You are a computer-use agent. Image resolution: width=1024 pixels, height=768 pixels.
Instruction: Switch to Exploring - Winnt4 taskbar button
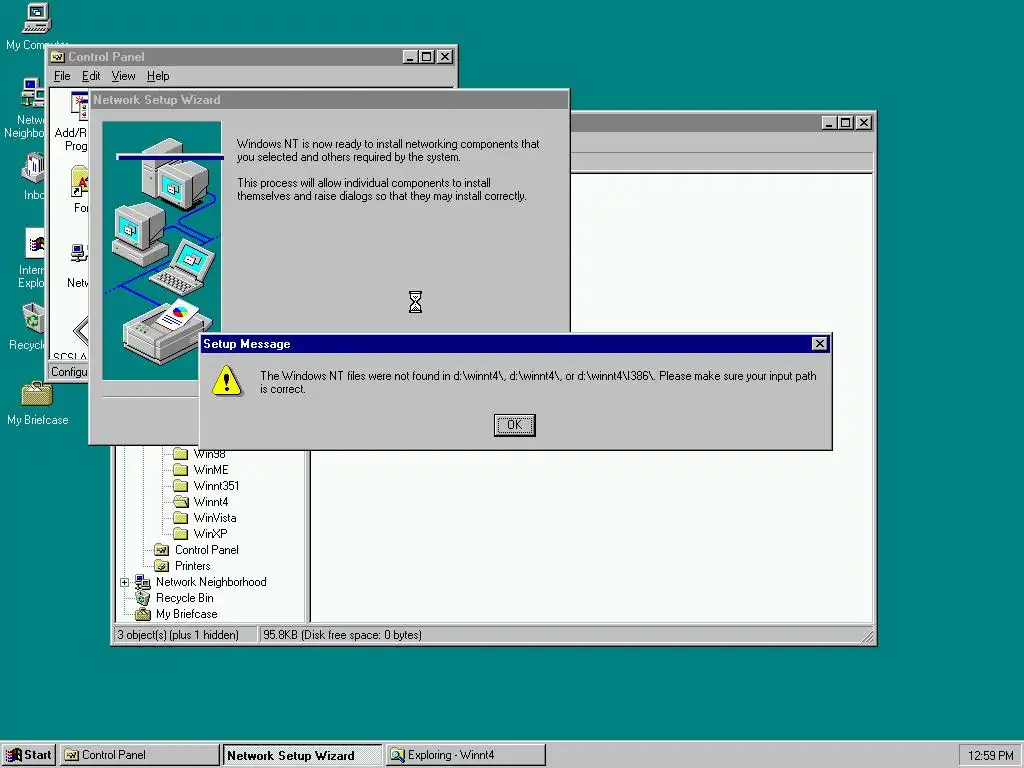click(465, 755)
